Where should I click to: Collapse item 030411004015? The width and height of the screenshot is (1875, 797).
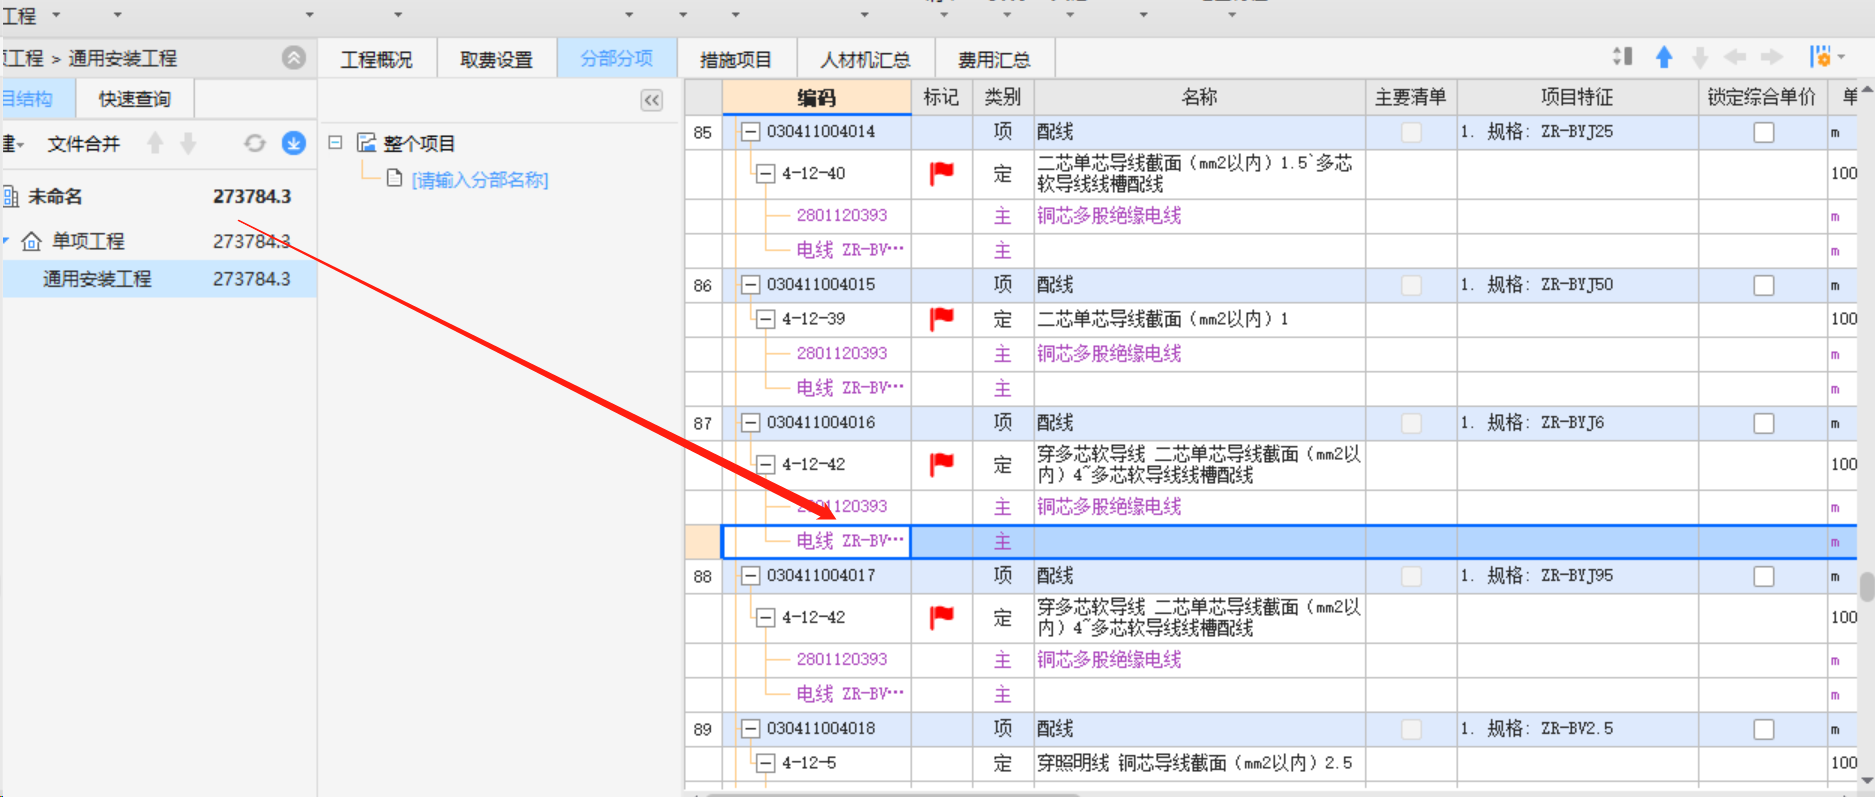(750, 285)
